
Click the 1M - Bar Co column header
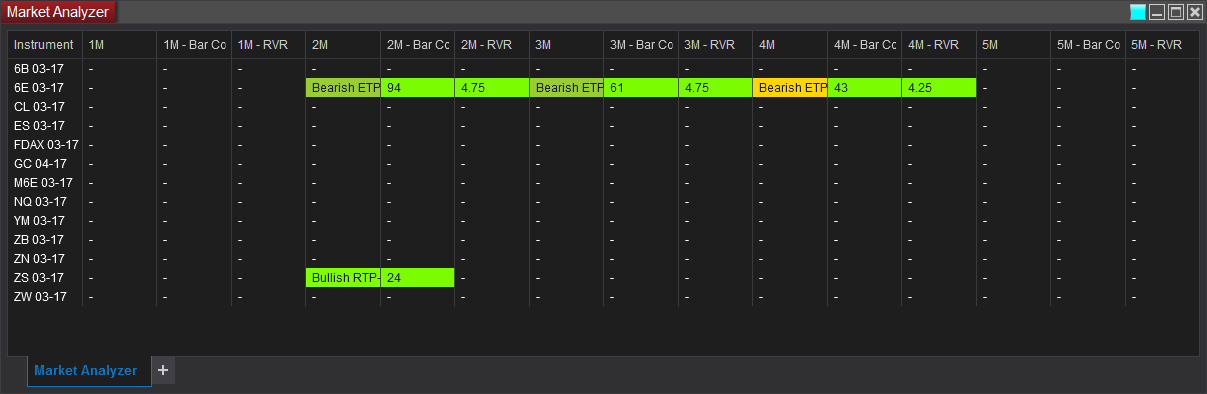pos(194,45)
